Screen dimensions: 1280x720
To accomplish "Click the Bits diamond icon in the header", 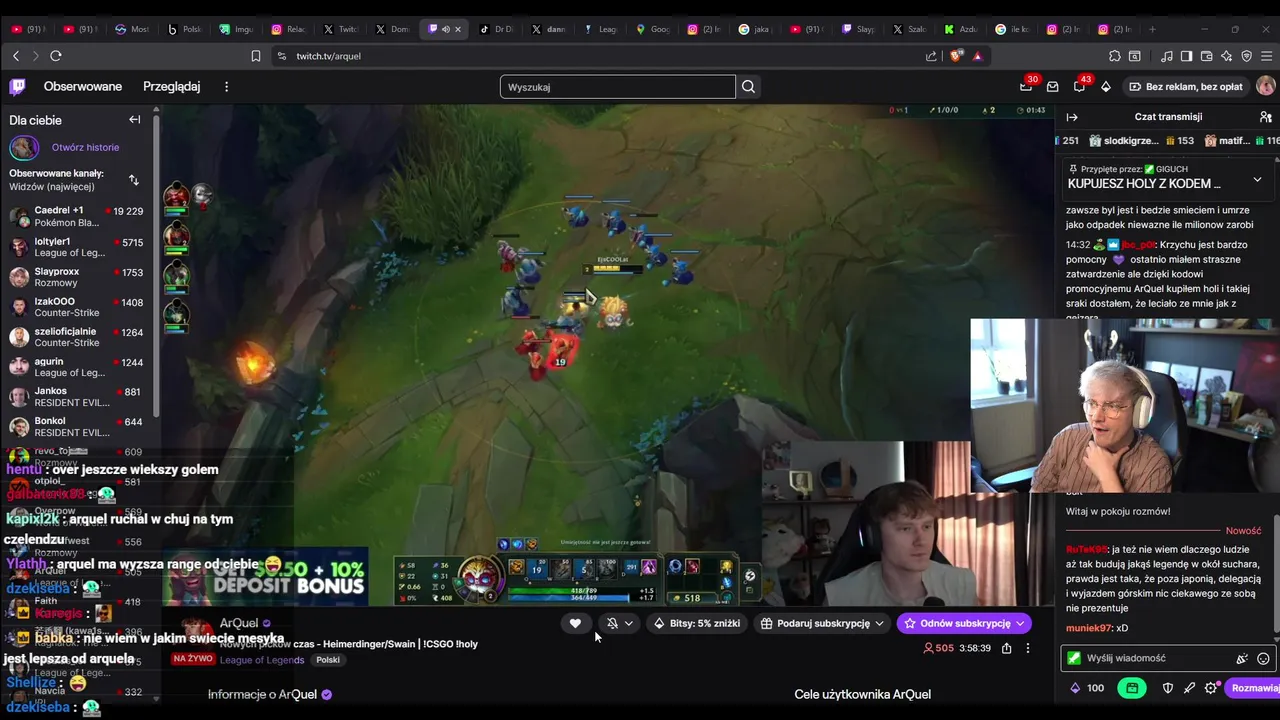I will pos(1106,87).
